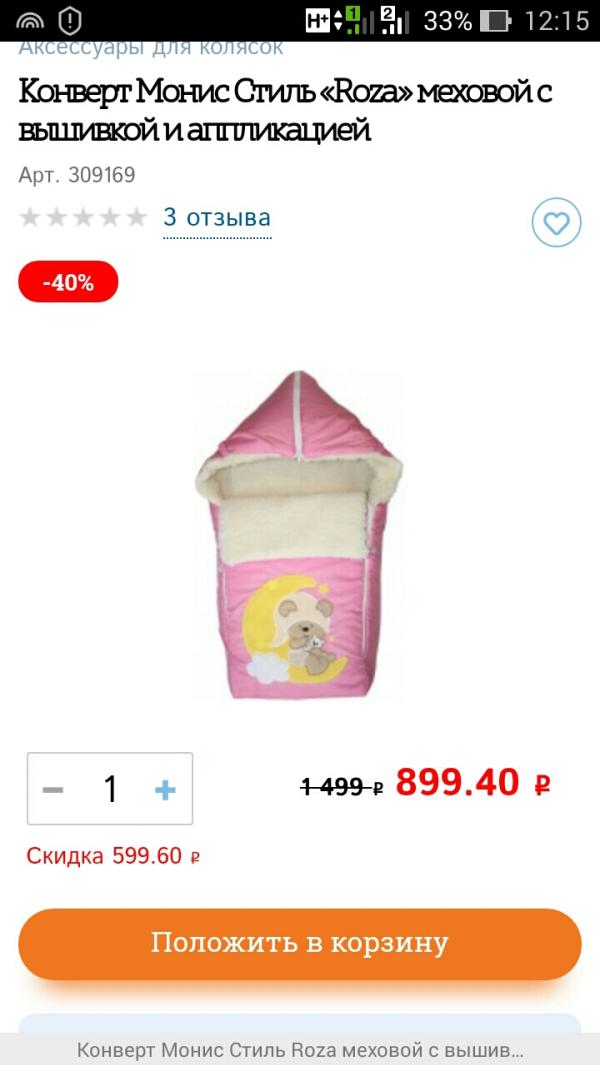Tap the SIM 2 signal strength icon
The height and width of the screenshot is (1065, 600).
394,21
